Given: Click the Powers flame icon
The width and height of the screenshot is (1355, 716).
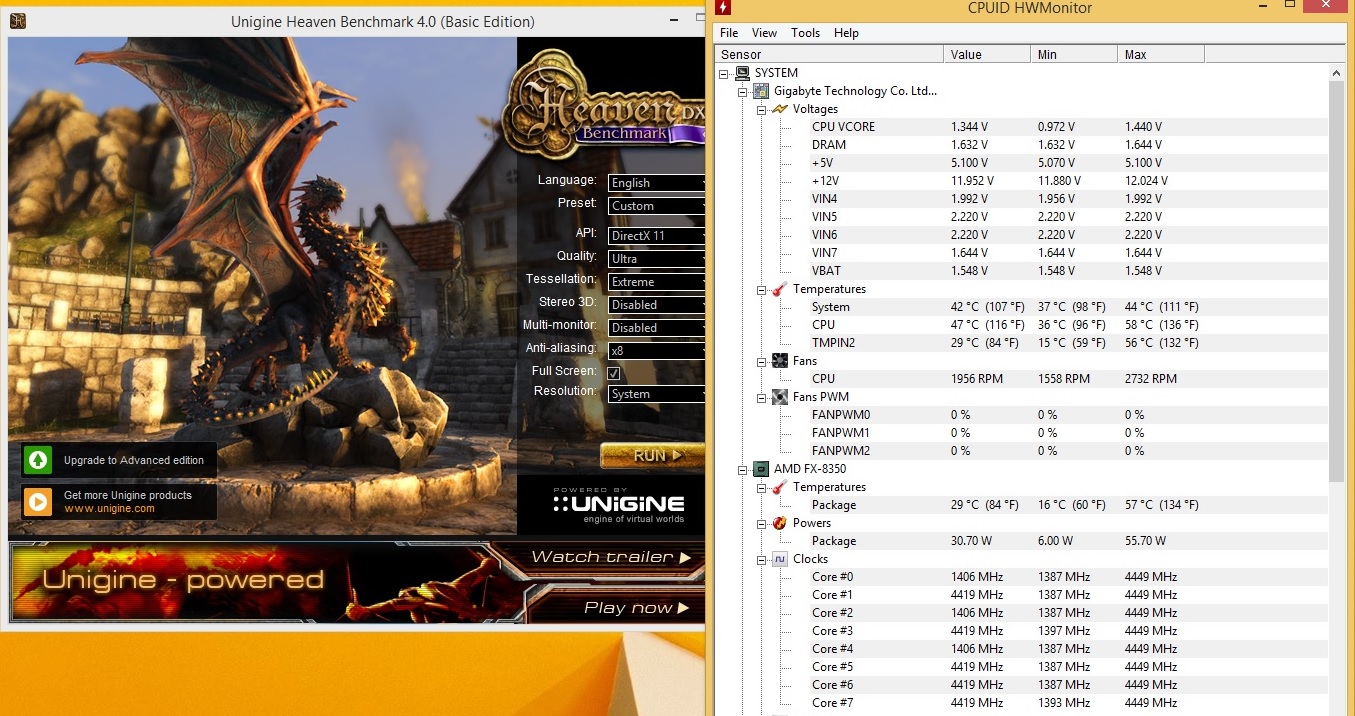Looking at the screenshot, I should [x=780, y=523].
